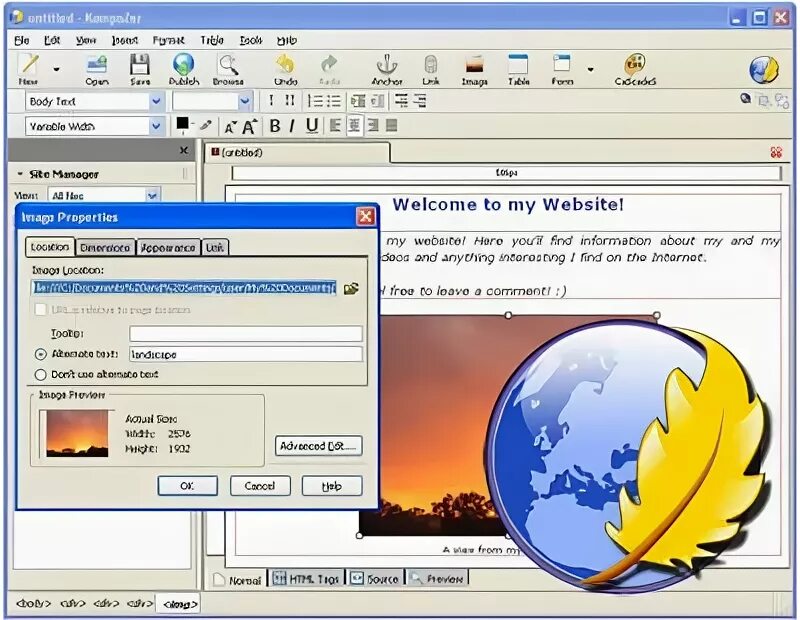Screen dimensions: 800x620
Task: Select Don't use alternate text radio
Action: pyautogui.click(x=41, y=374)
